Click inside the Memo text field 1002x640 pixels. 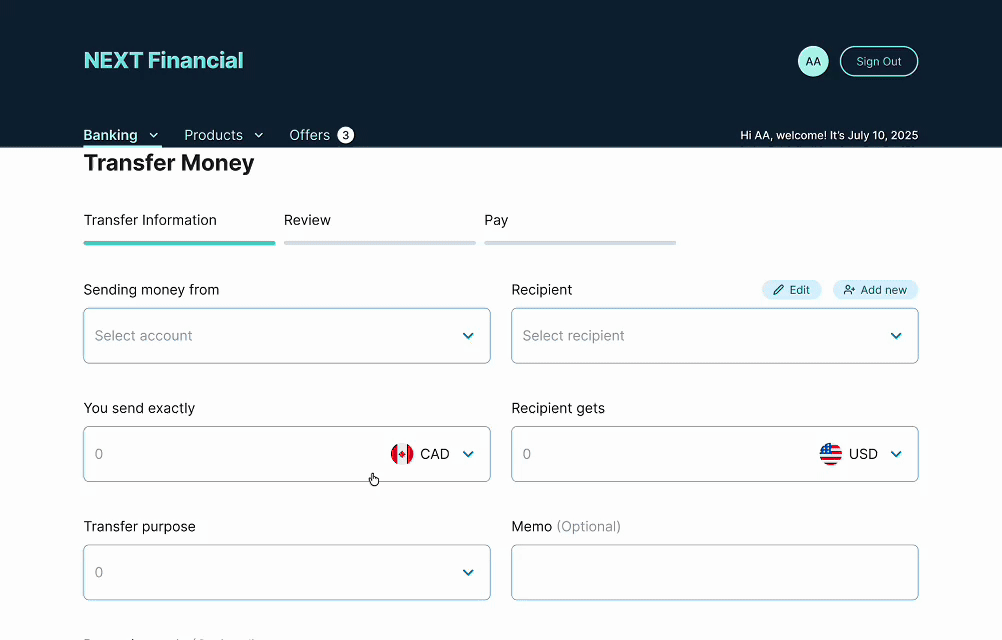pos(714,572)
